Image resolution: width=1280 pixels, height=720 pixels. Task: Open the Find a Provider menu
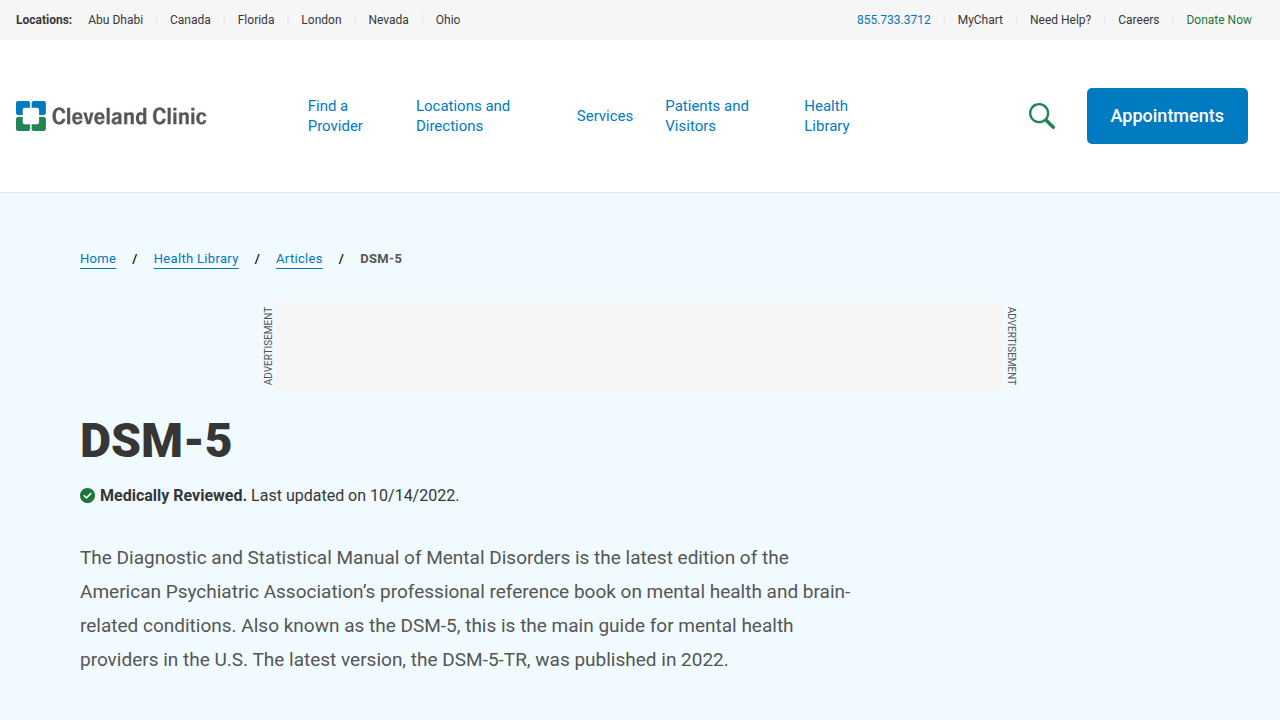(335, 116)
